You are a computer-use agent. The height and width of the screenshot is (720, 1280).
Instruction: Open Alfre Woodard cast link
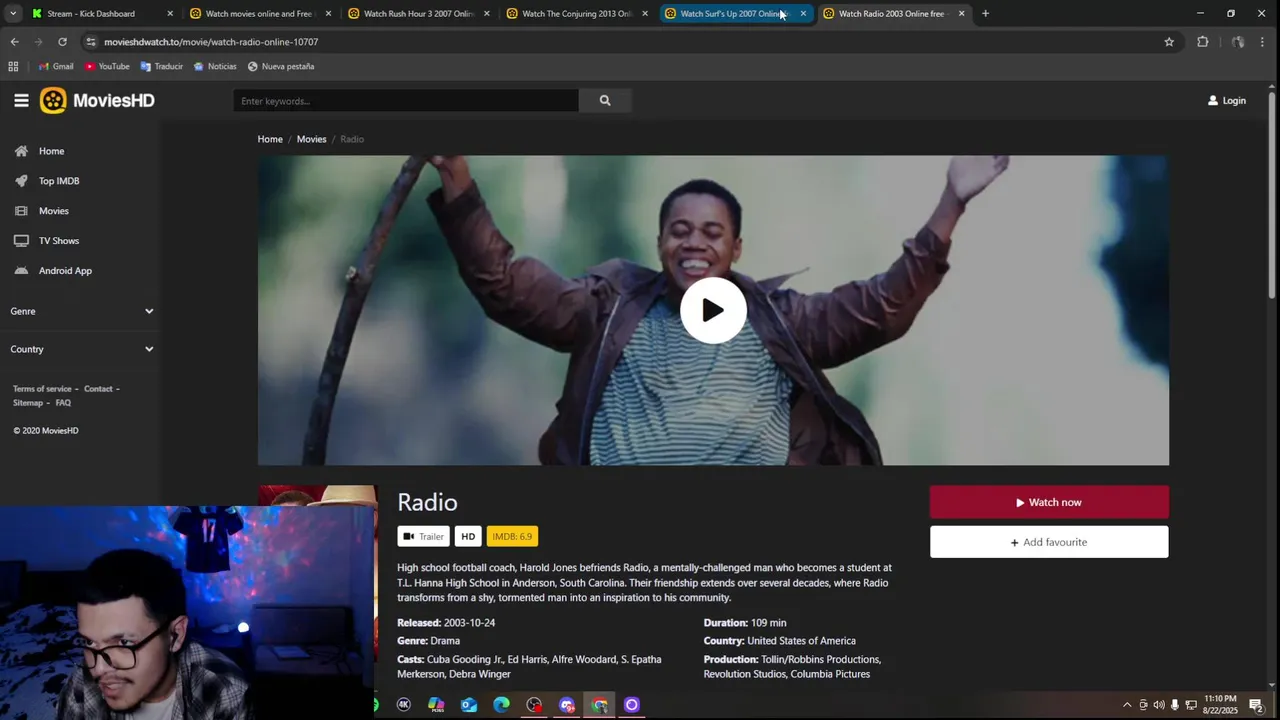pyautogui.click(x=583, y=660)
